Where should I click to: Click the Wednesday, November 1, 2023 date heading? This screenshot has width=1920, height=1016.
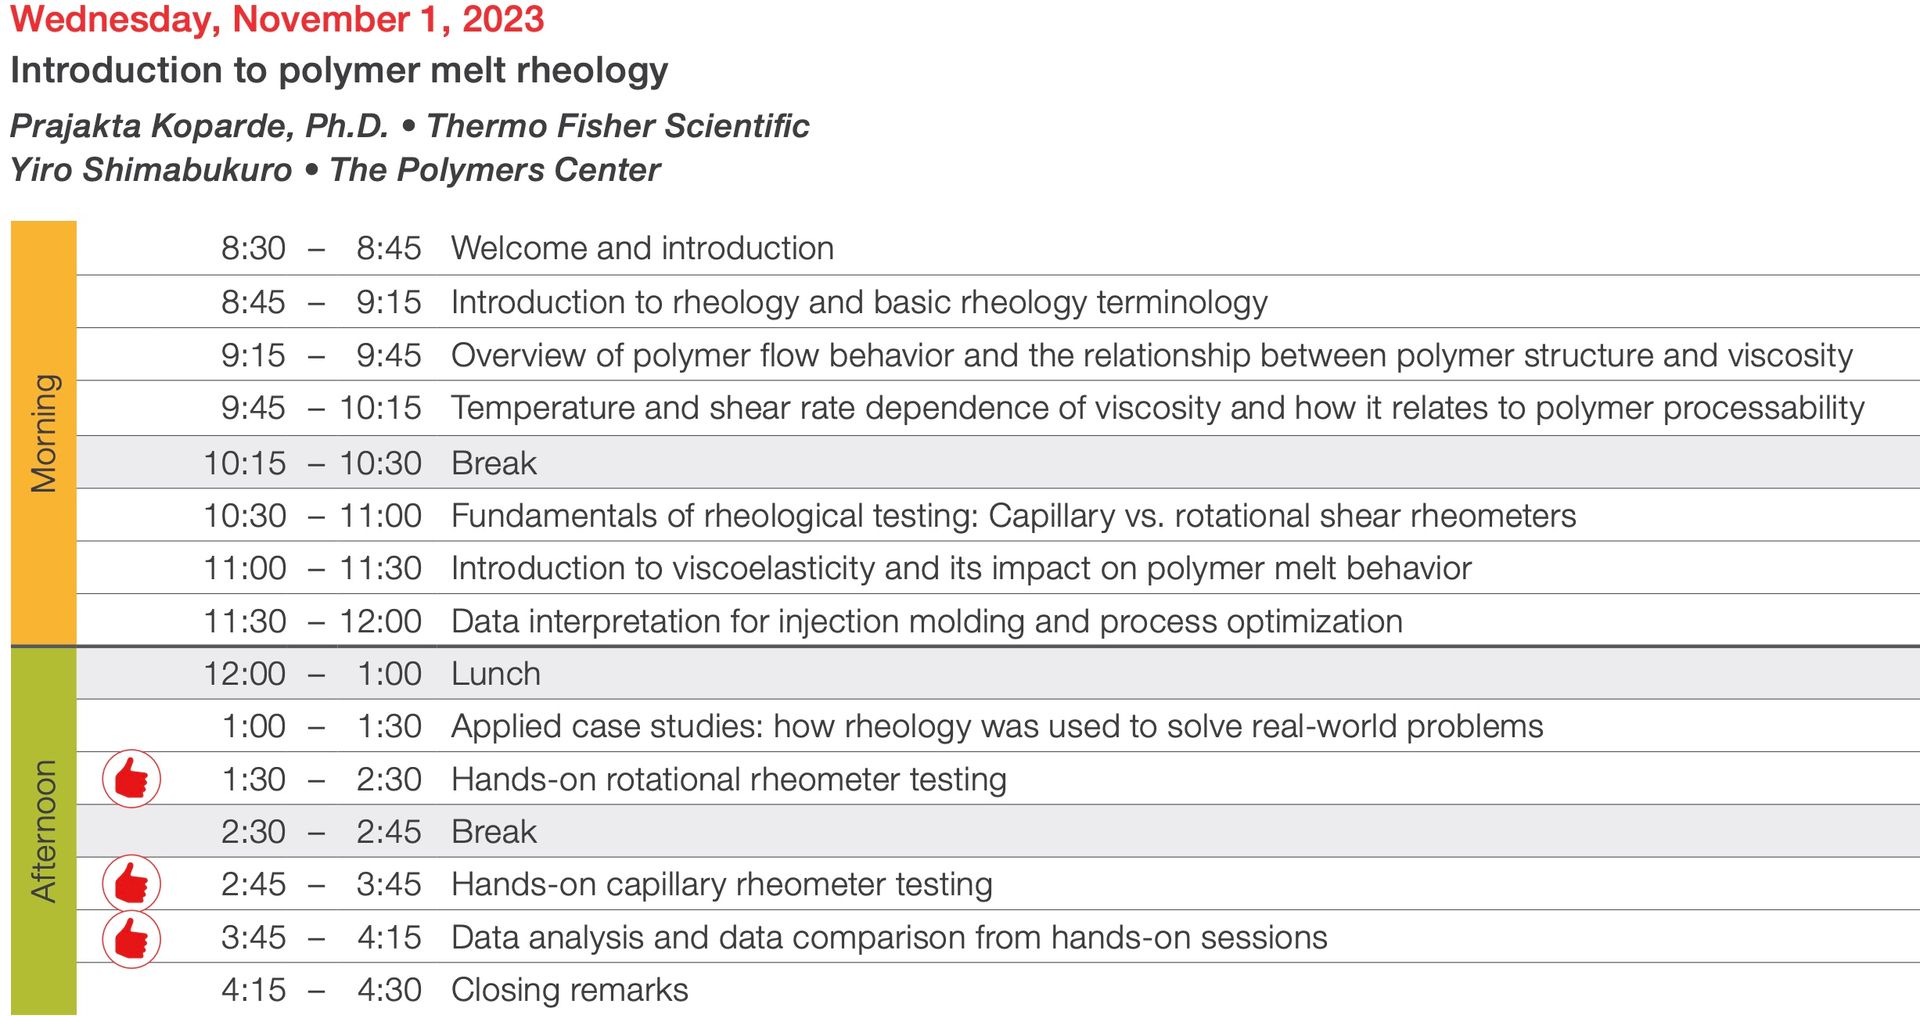pos(277,19)
